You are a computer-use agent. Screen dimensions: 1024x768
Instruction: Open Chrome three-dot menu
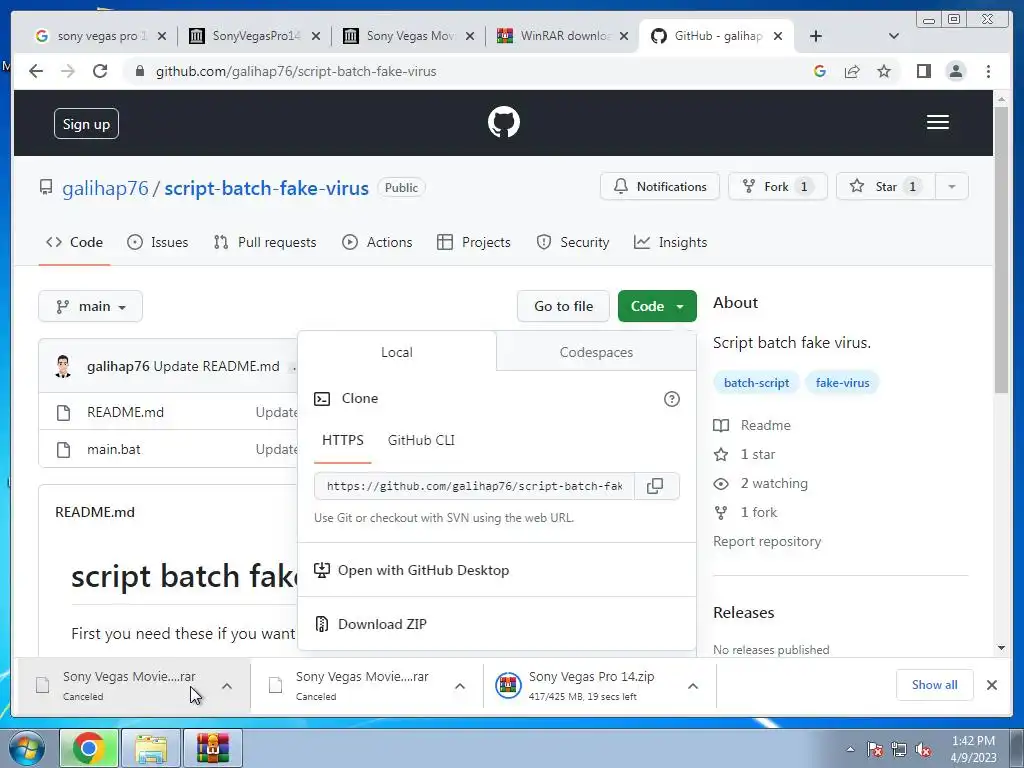point(988,71)
